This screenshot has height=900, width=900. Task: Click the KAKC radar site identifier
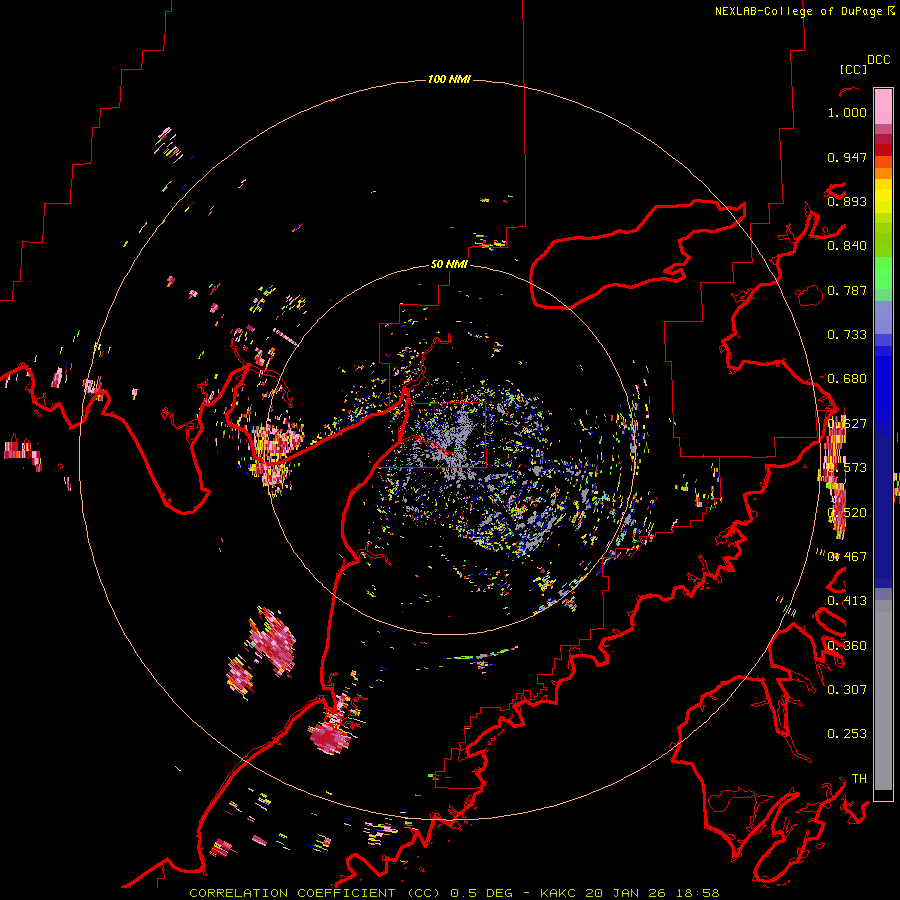(x=560, y=893)
